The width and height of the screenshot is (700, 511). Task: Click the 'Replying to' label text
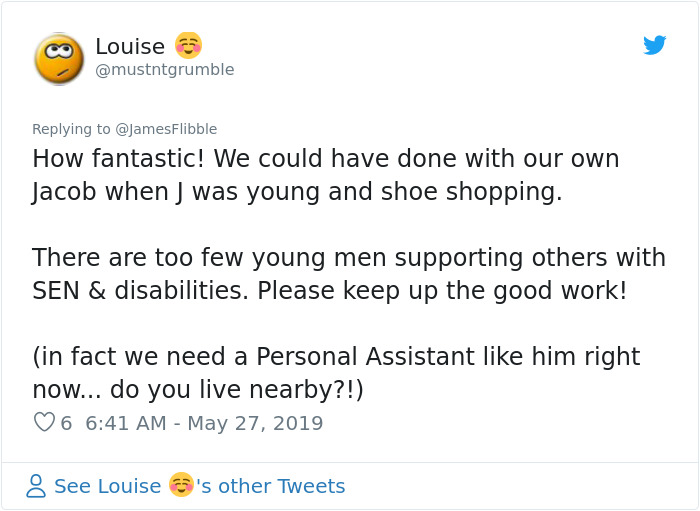click(x=71, y=129)
